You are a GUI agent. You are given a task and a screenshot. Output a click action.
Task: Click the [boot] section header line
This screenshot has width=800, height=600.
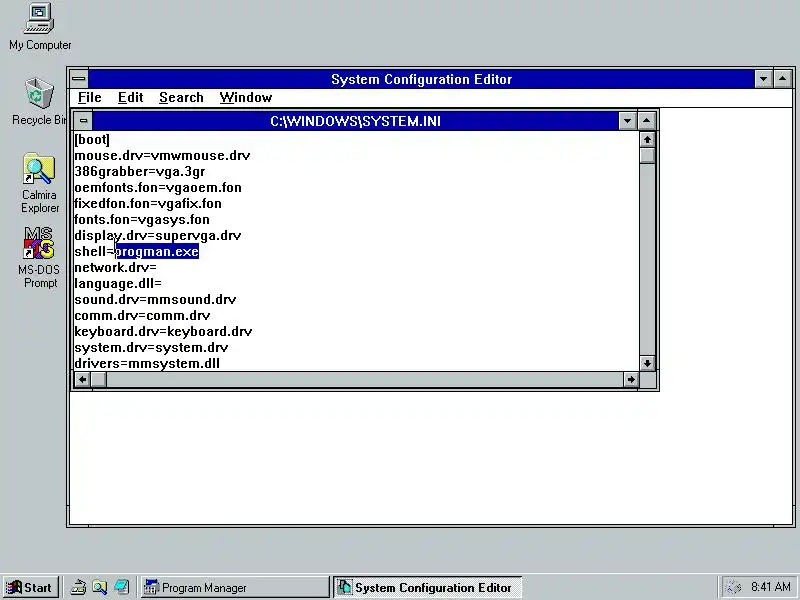point(92,139)
